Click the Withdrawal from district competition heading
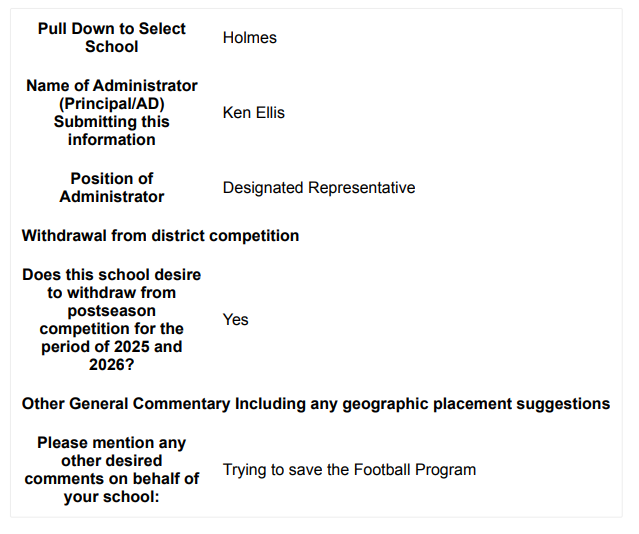This screenshot has width=639, height=534. click(160, 236)
